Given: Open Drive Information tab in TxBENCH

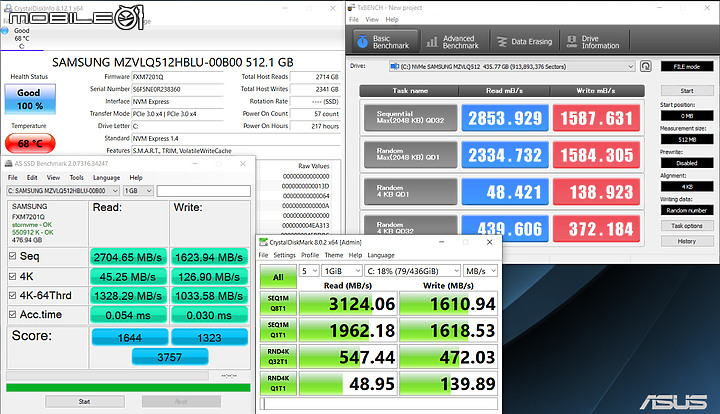Looking at the screenshot, I should 594,42.
